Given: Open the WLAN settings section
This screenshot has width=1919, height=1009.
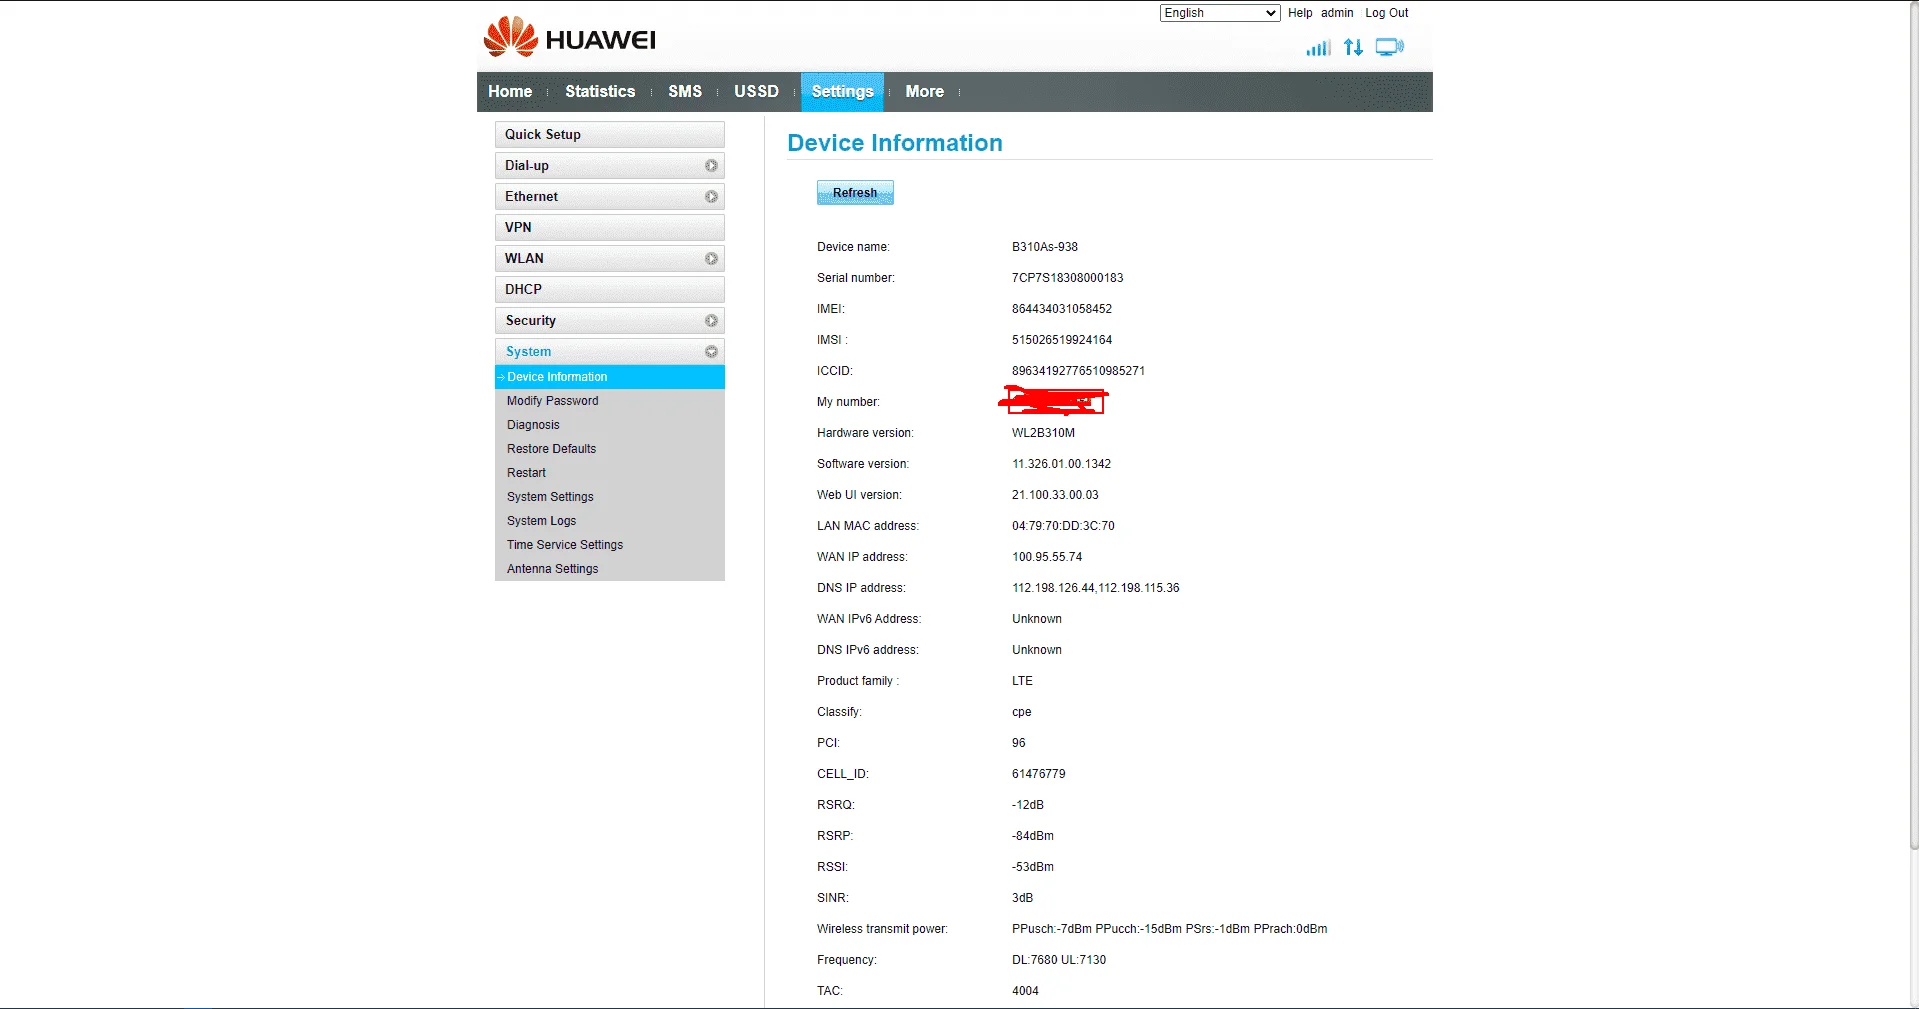Looking at the screenshot, I should coord(609,259).
